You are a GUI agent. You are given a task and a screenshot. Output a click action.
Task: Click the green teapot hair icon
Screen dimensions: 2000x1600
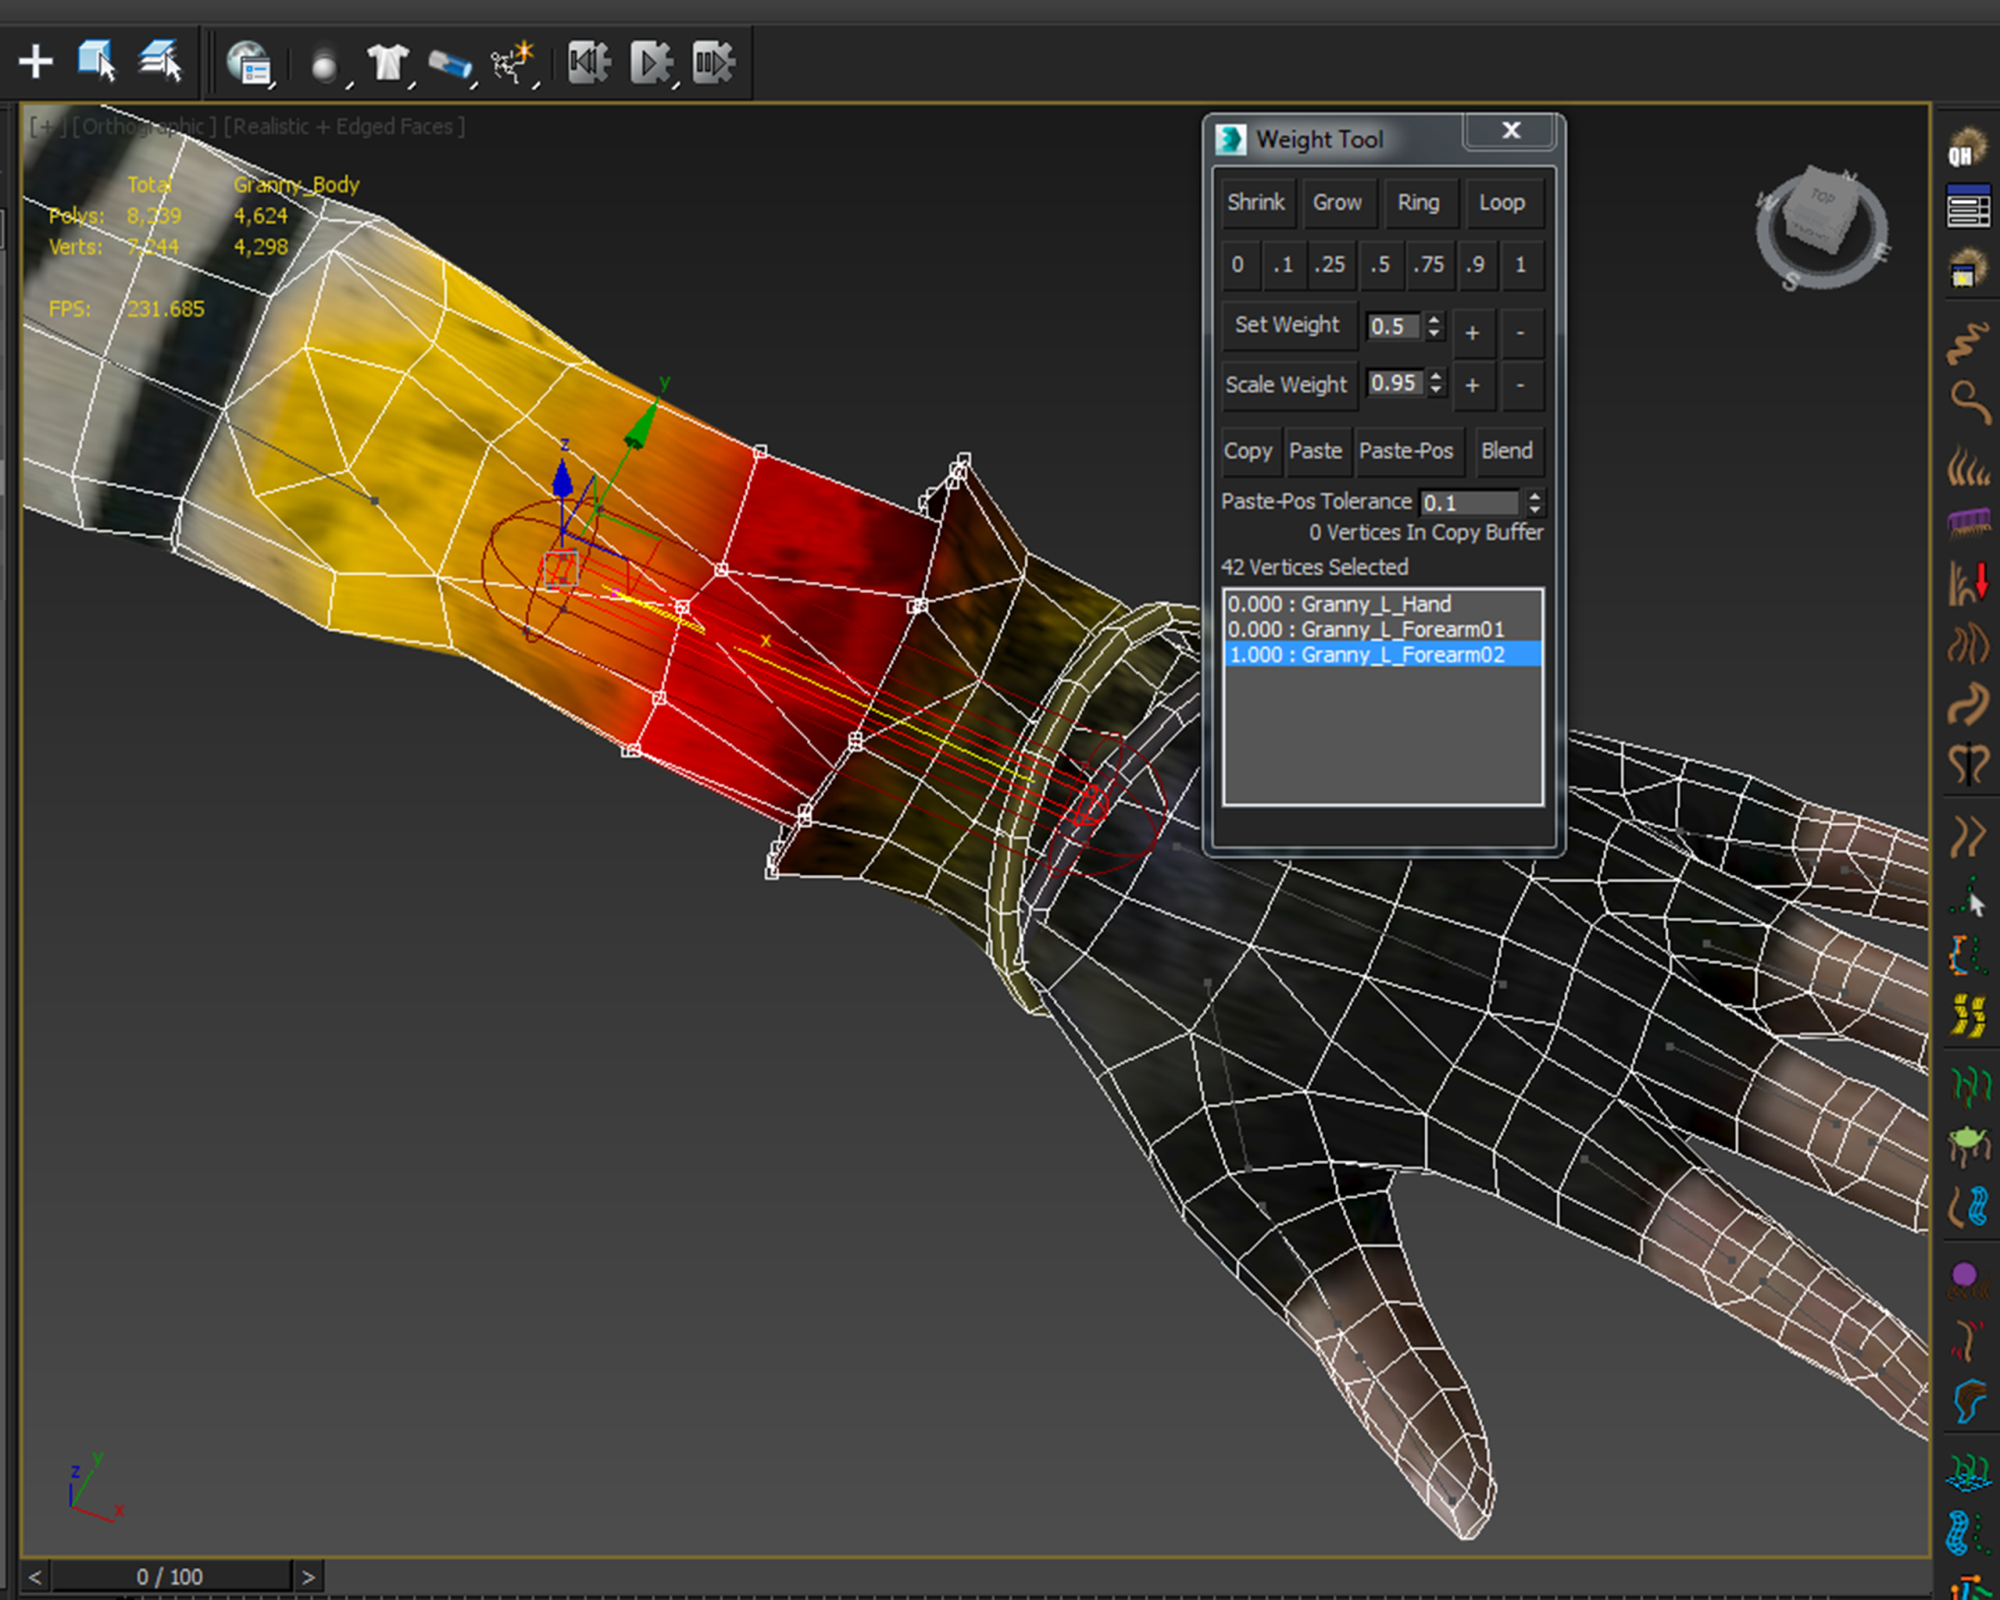1967,1145
